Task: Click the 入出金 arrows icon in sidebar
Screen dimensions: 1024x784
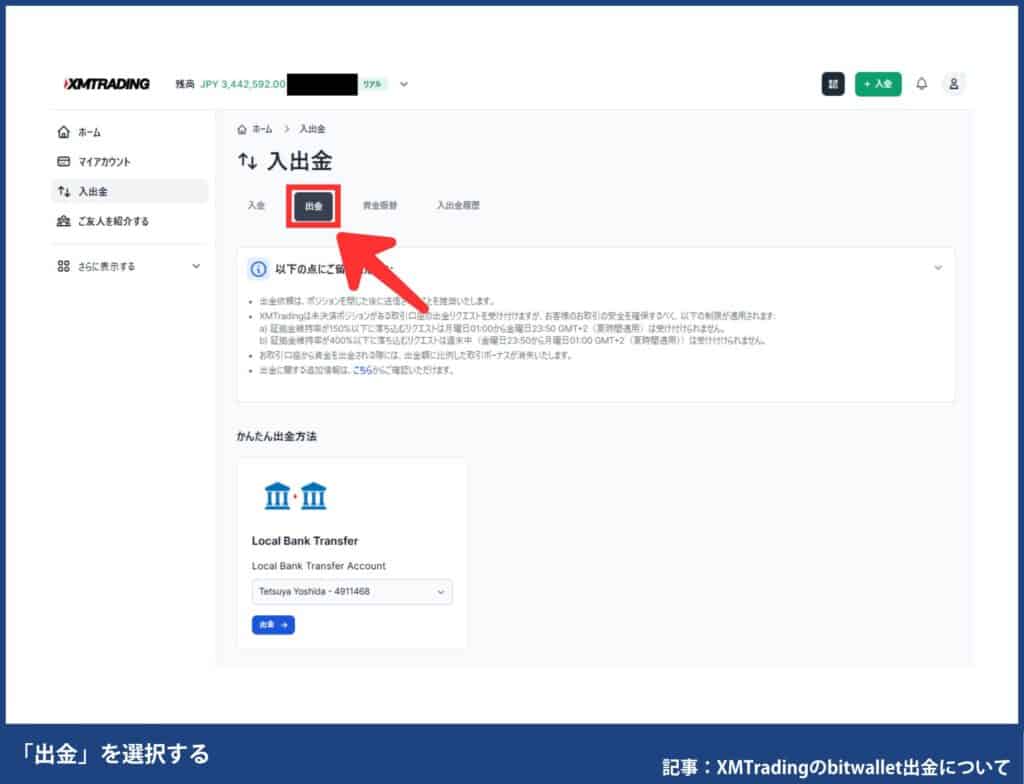Action: pos(63,191)
